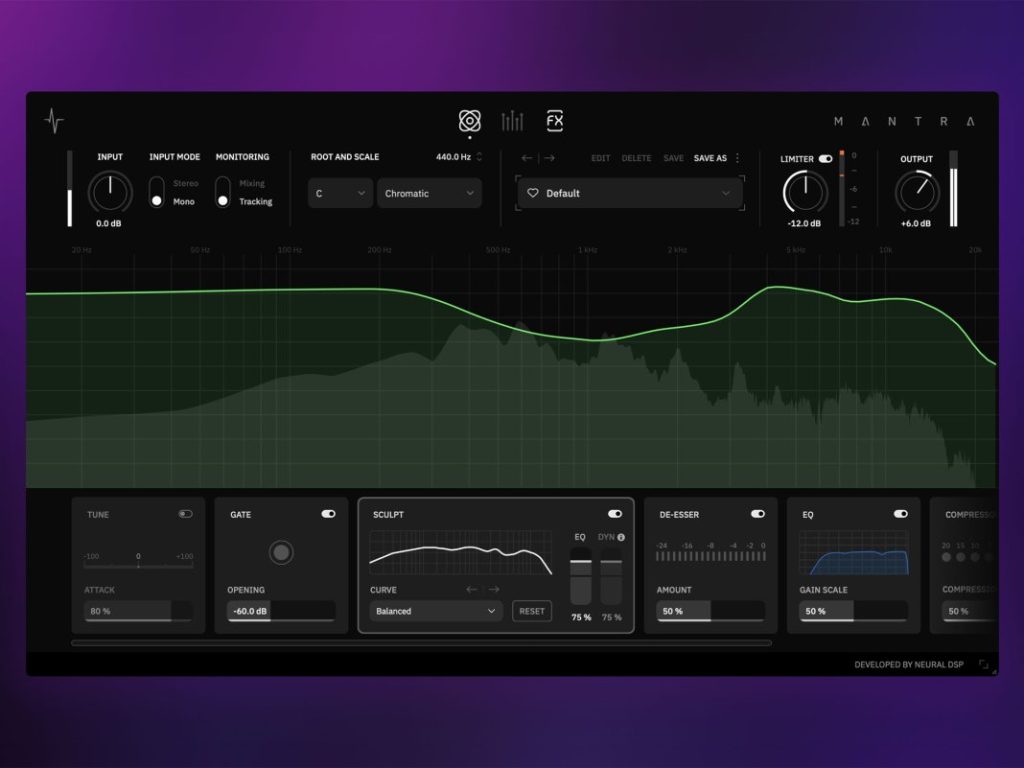This screenshot has height=768, width=1024.
Task: Click DELETE in the preset bar
Action: (637, 157)
